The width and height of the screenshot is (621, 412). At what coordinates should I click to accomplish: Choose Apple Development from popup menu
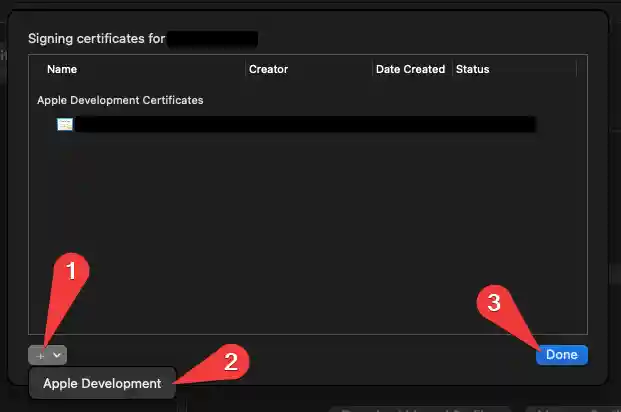point(102,383)
